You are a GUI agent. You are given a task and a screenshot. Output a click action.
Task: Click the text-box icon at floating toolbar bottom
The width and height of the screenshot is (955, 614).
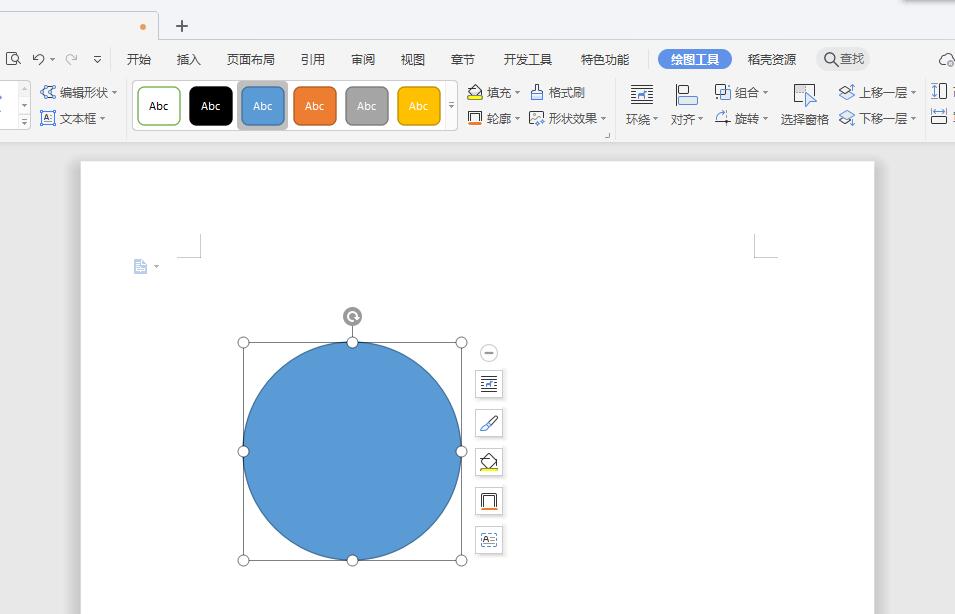point(488,539)
